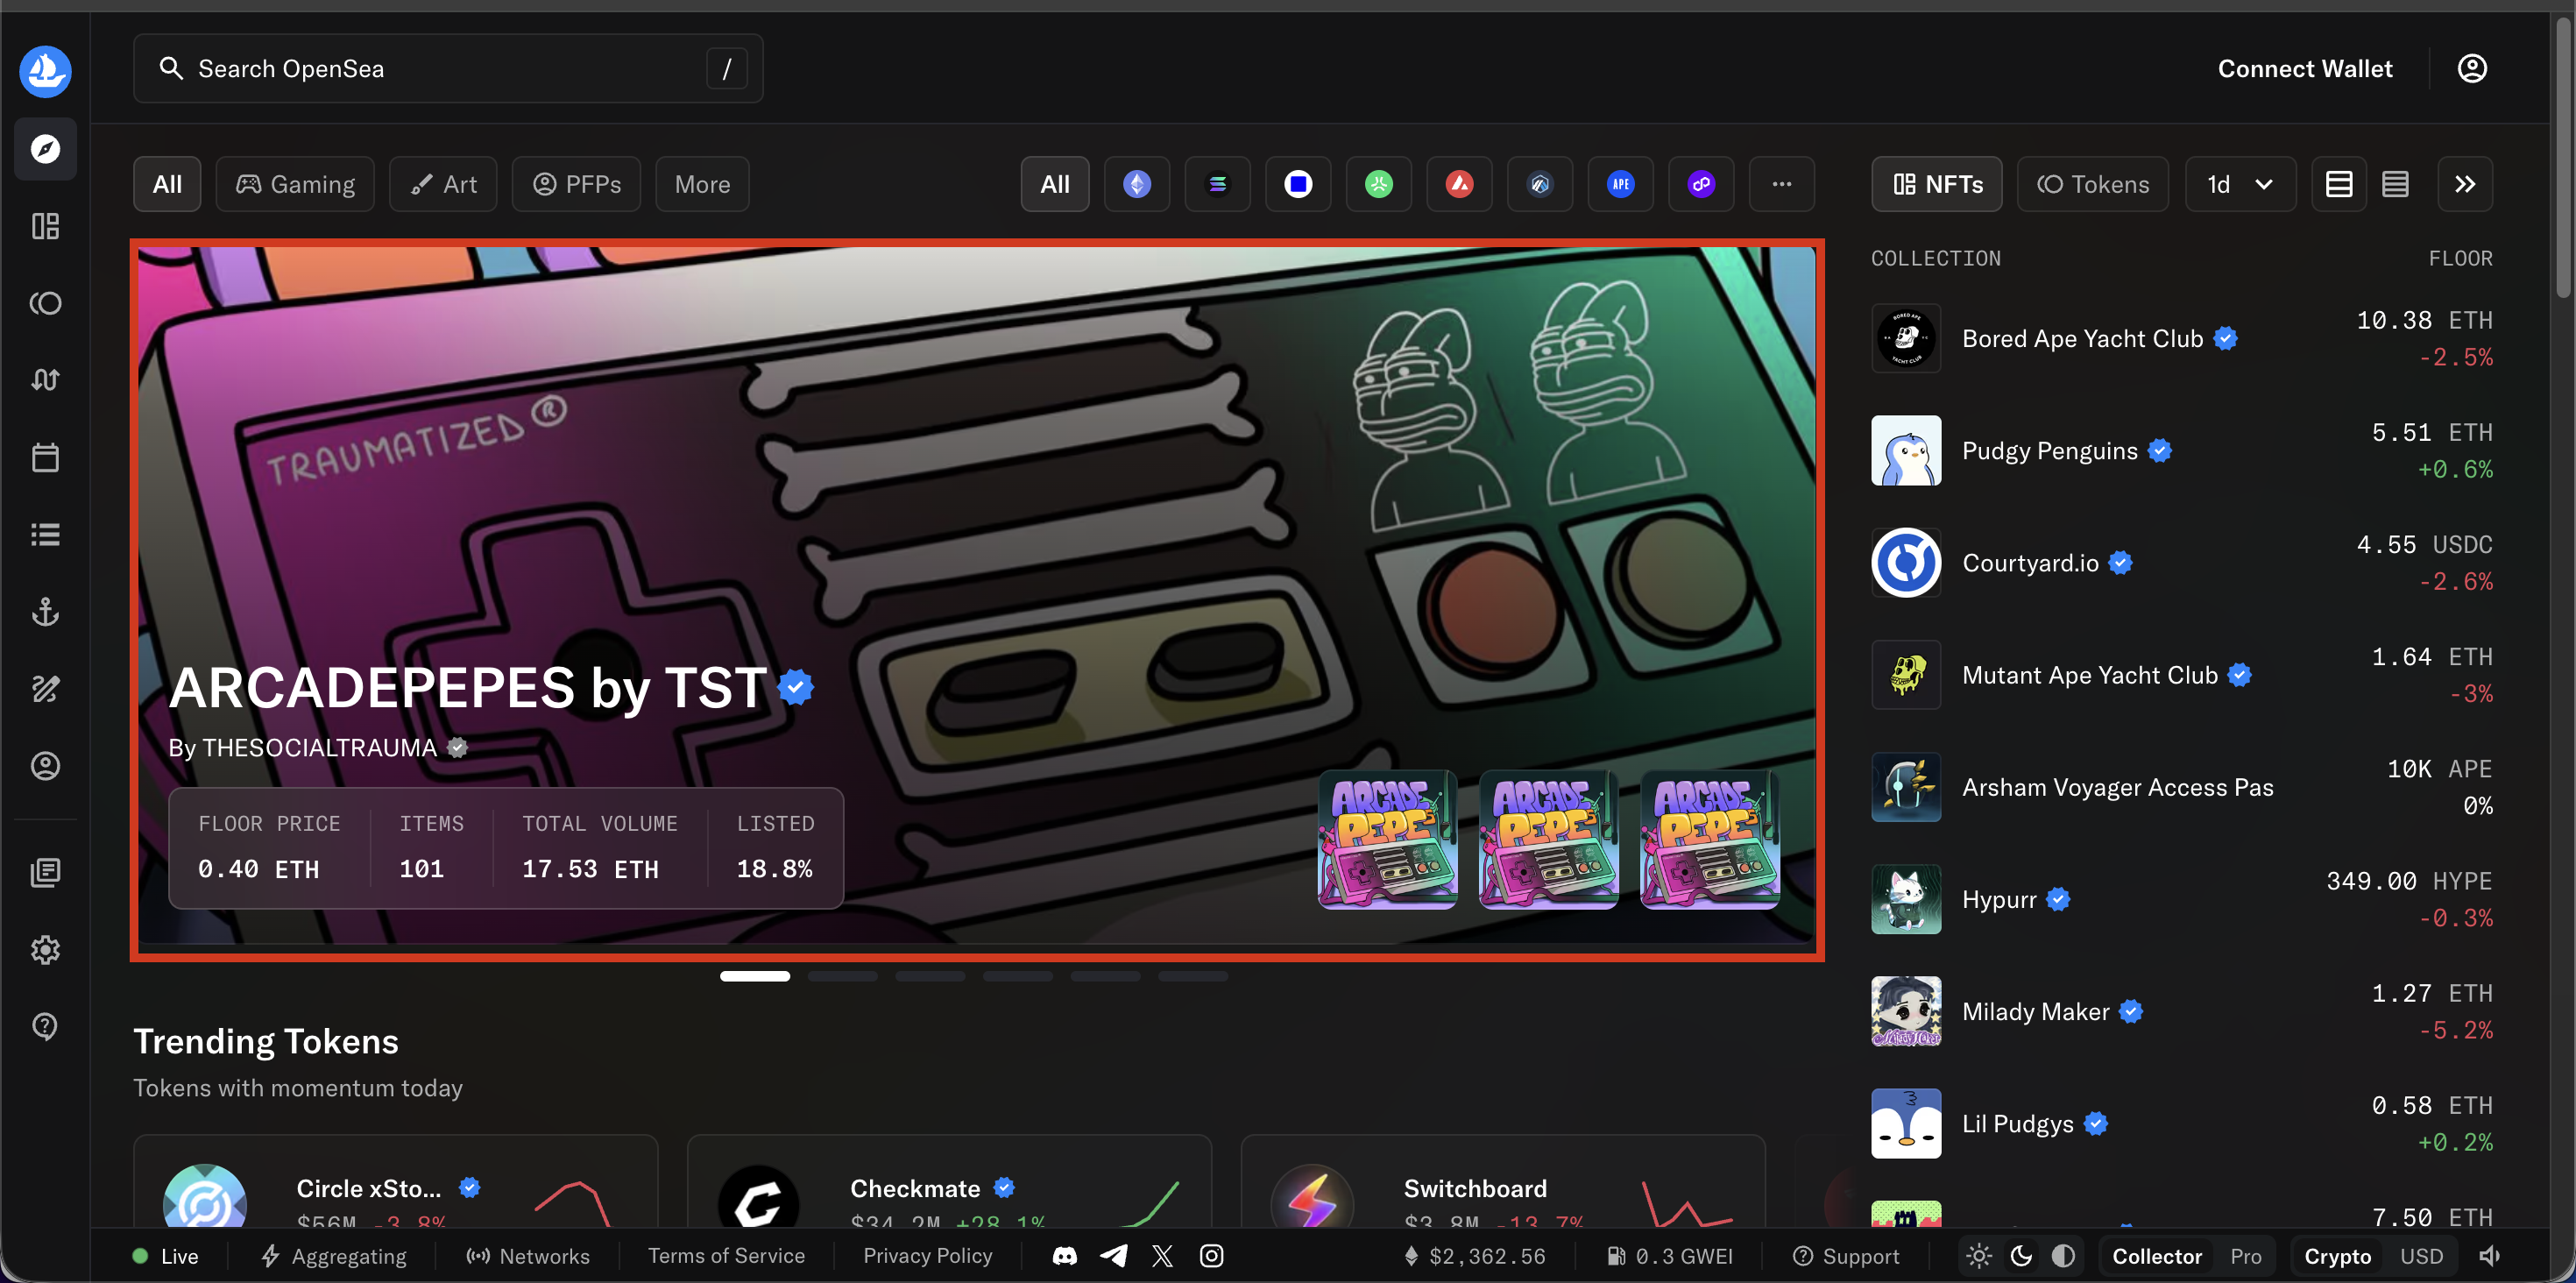
Task: Select Collector mode in the footer
Action: tap(2157, 1256)
